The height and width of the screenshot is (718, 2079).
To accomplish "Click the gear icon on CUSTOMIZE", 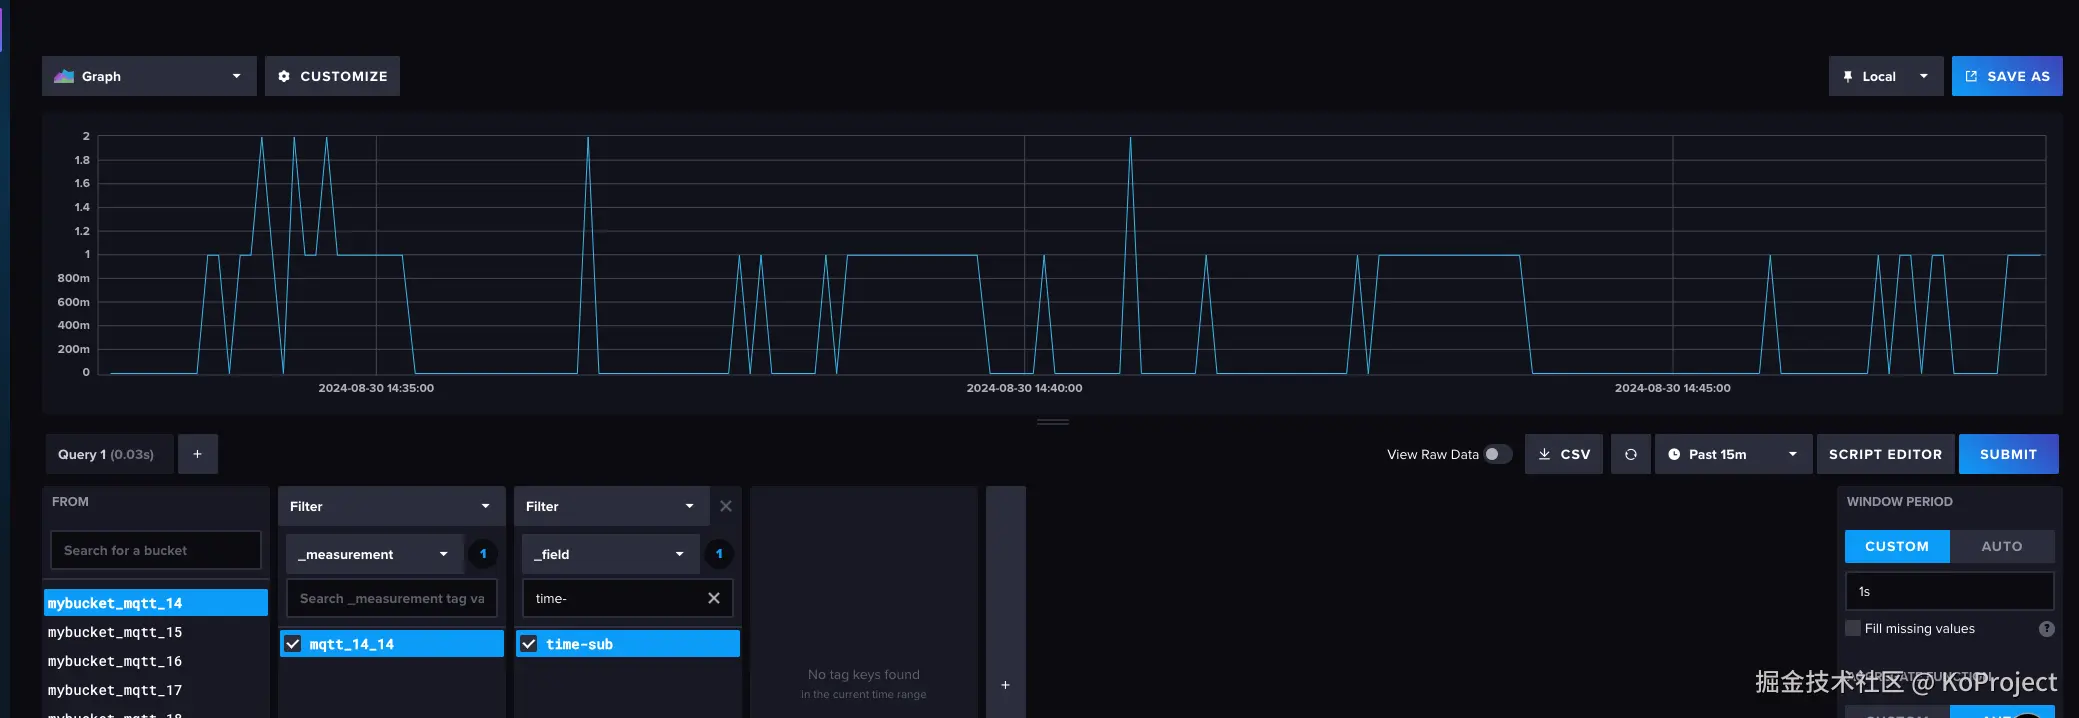I will coord(284,76).
